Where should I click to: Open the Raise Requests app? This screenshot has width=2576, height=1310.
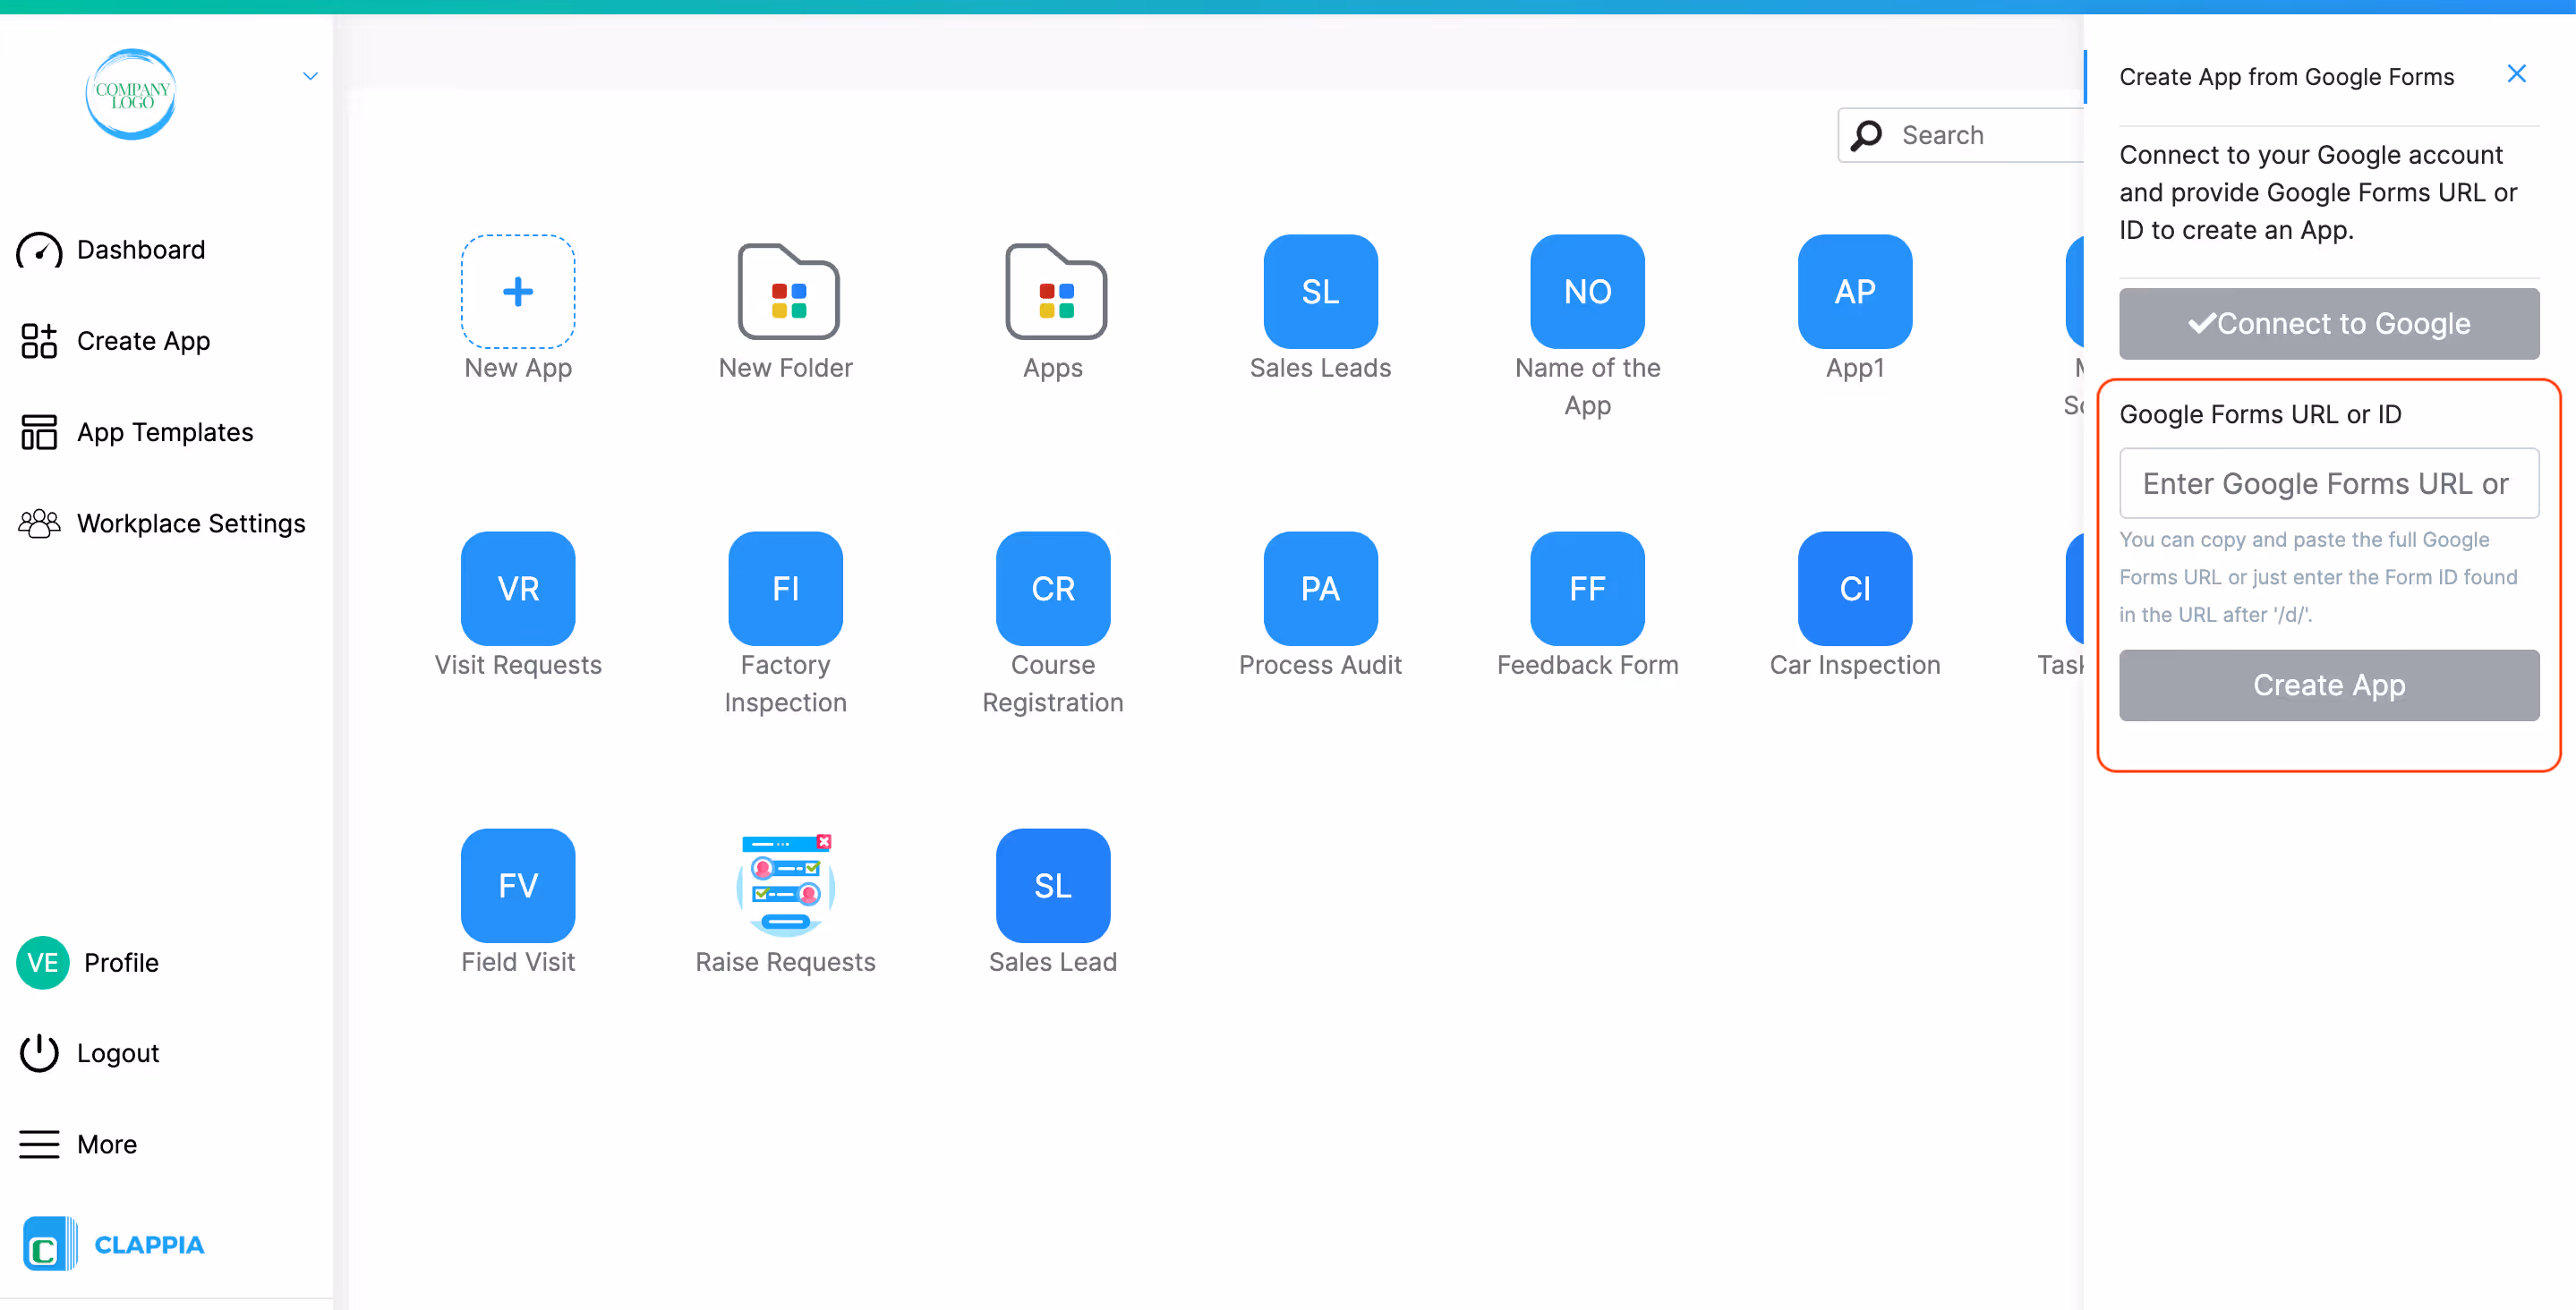(786, 885)
